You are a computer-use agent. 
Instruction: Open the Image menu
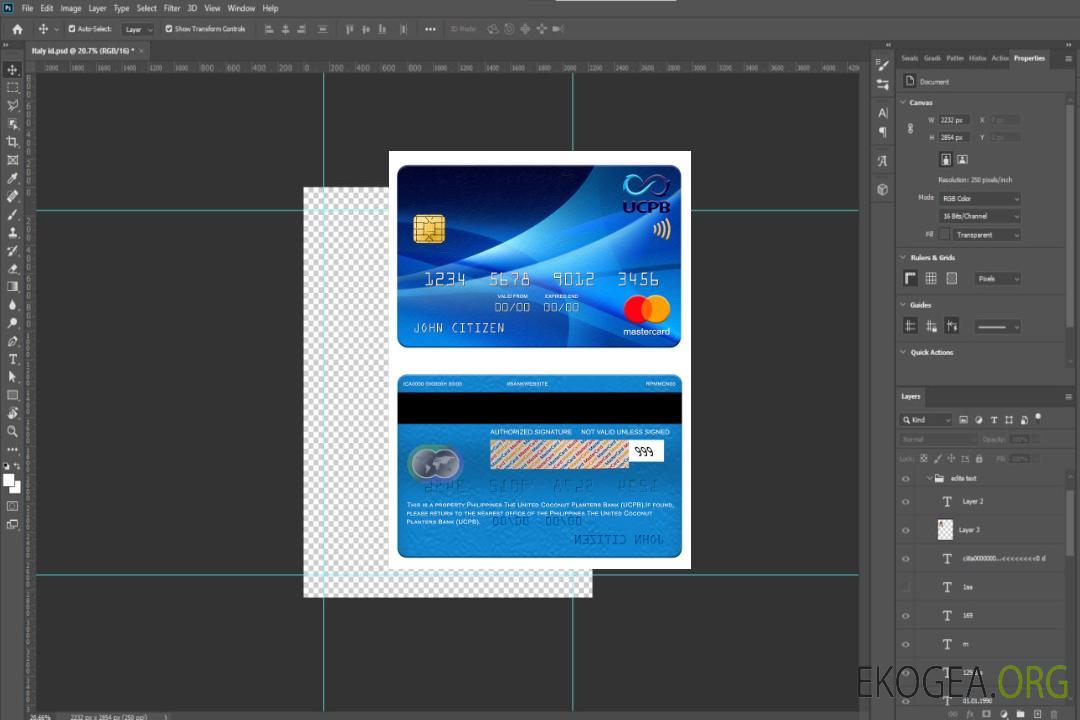[70, 8]
